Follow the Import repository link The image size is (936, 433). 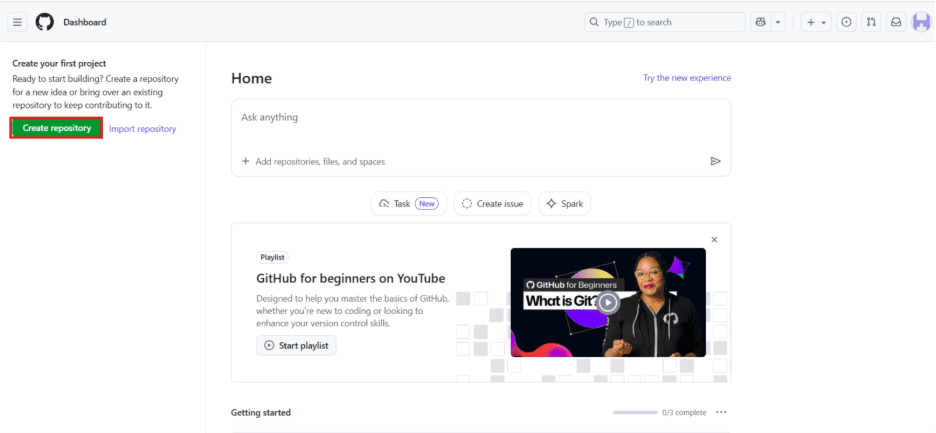tap(143, 129)
